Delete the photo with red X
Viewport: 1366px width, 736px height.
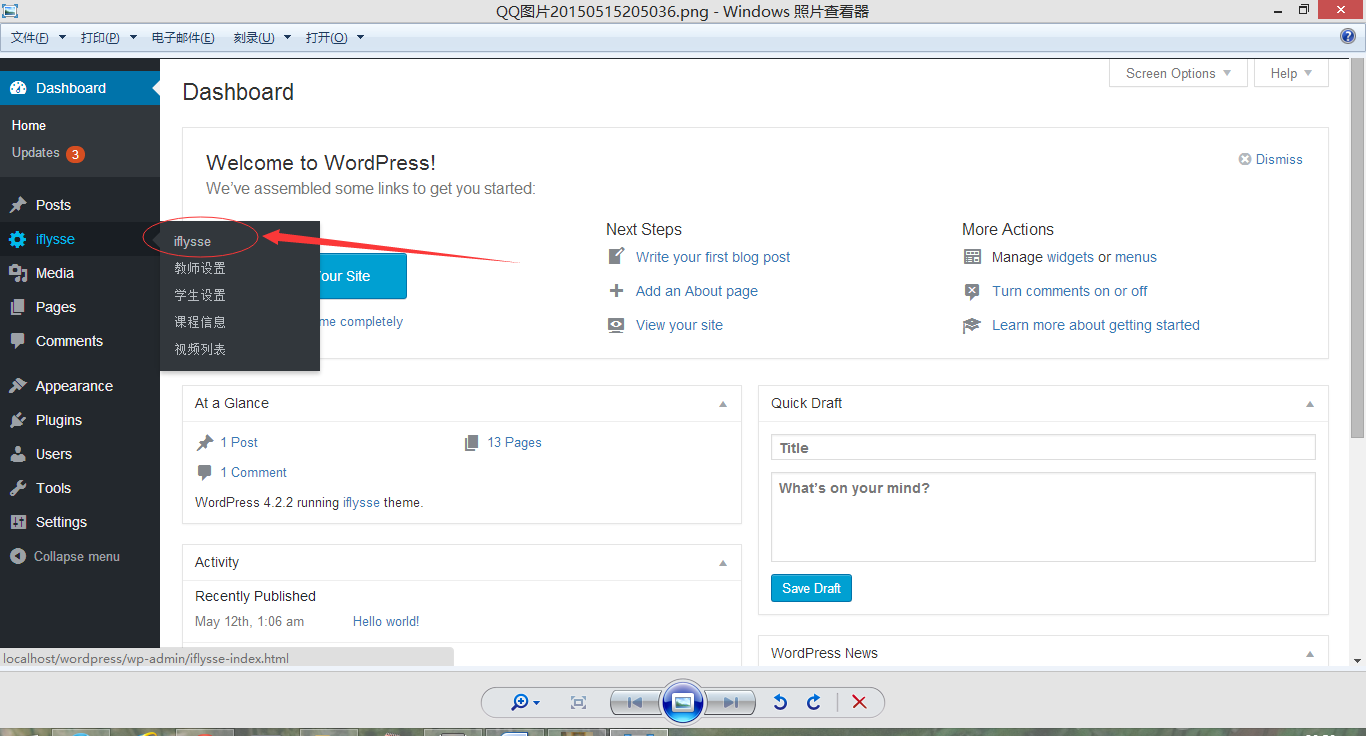[x=859, y=702]
